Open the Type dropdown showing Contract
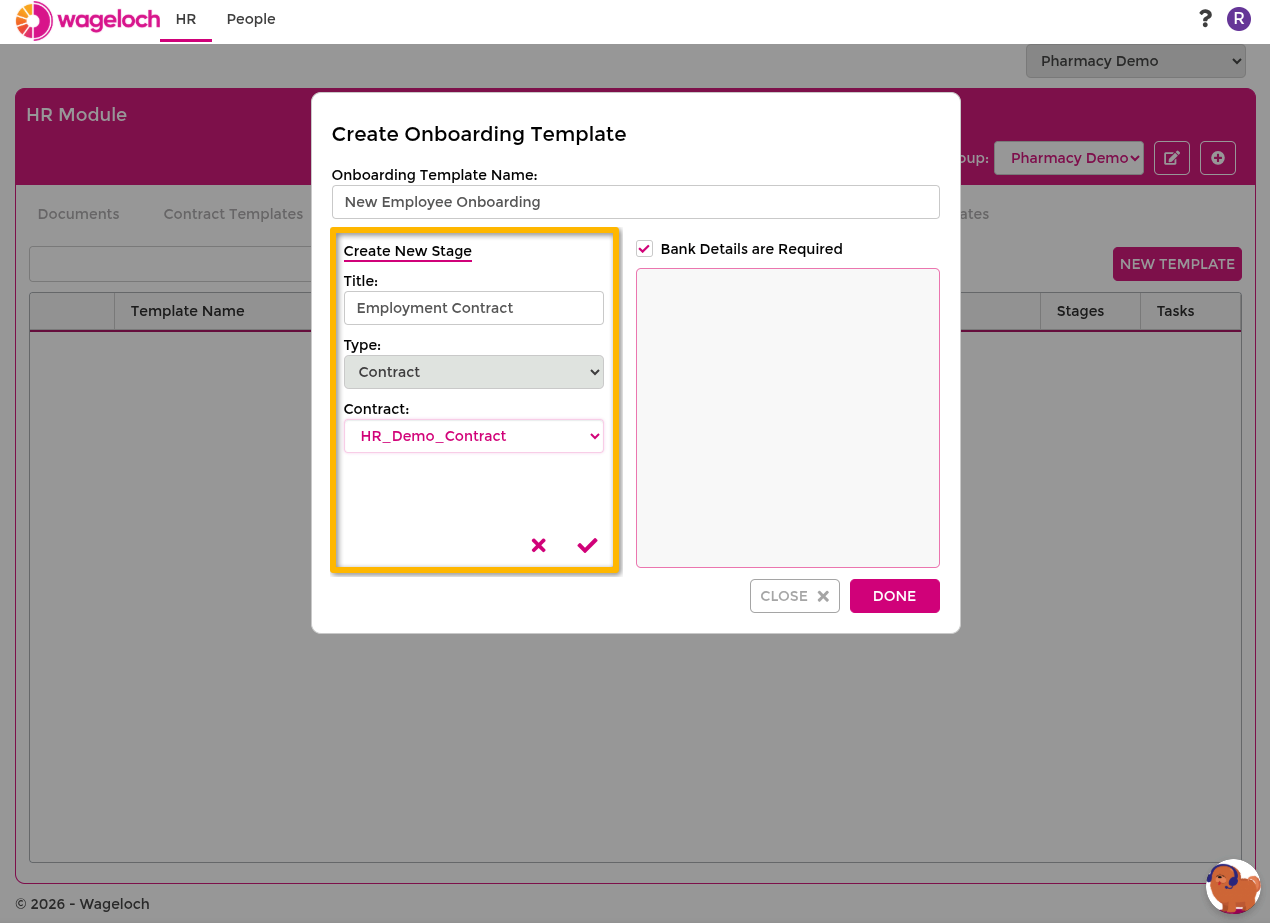 [474, 372]
